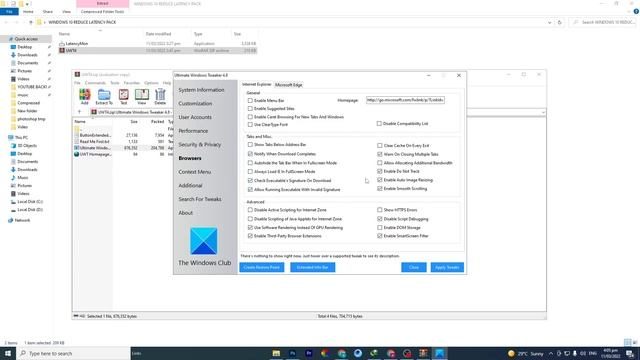Screen dimensions: 640x360
Task: Select the Ultimate Windows Tweaker executable in WinRAR
Action: [95, 148]
